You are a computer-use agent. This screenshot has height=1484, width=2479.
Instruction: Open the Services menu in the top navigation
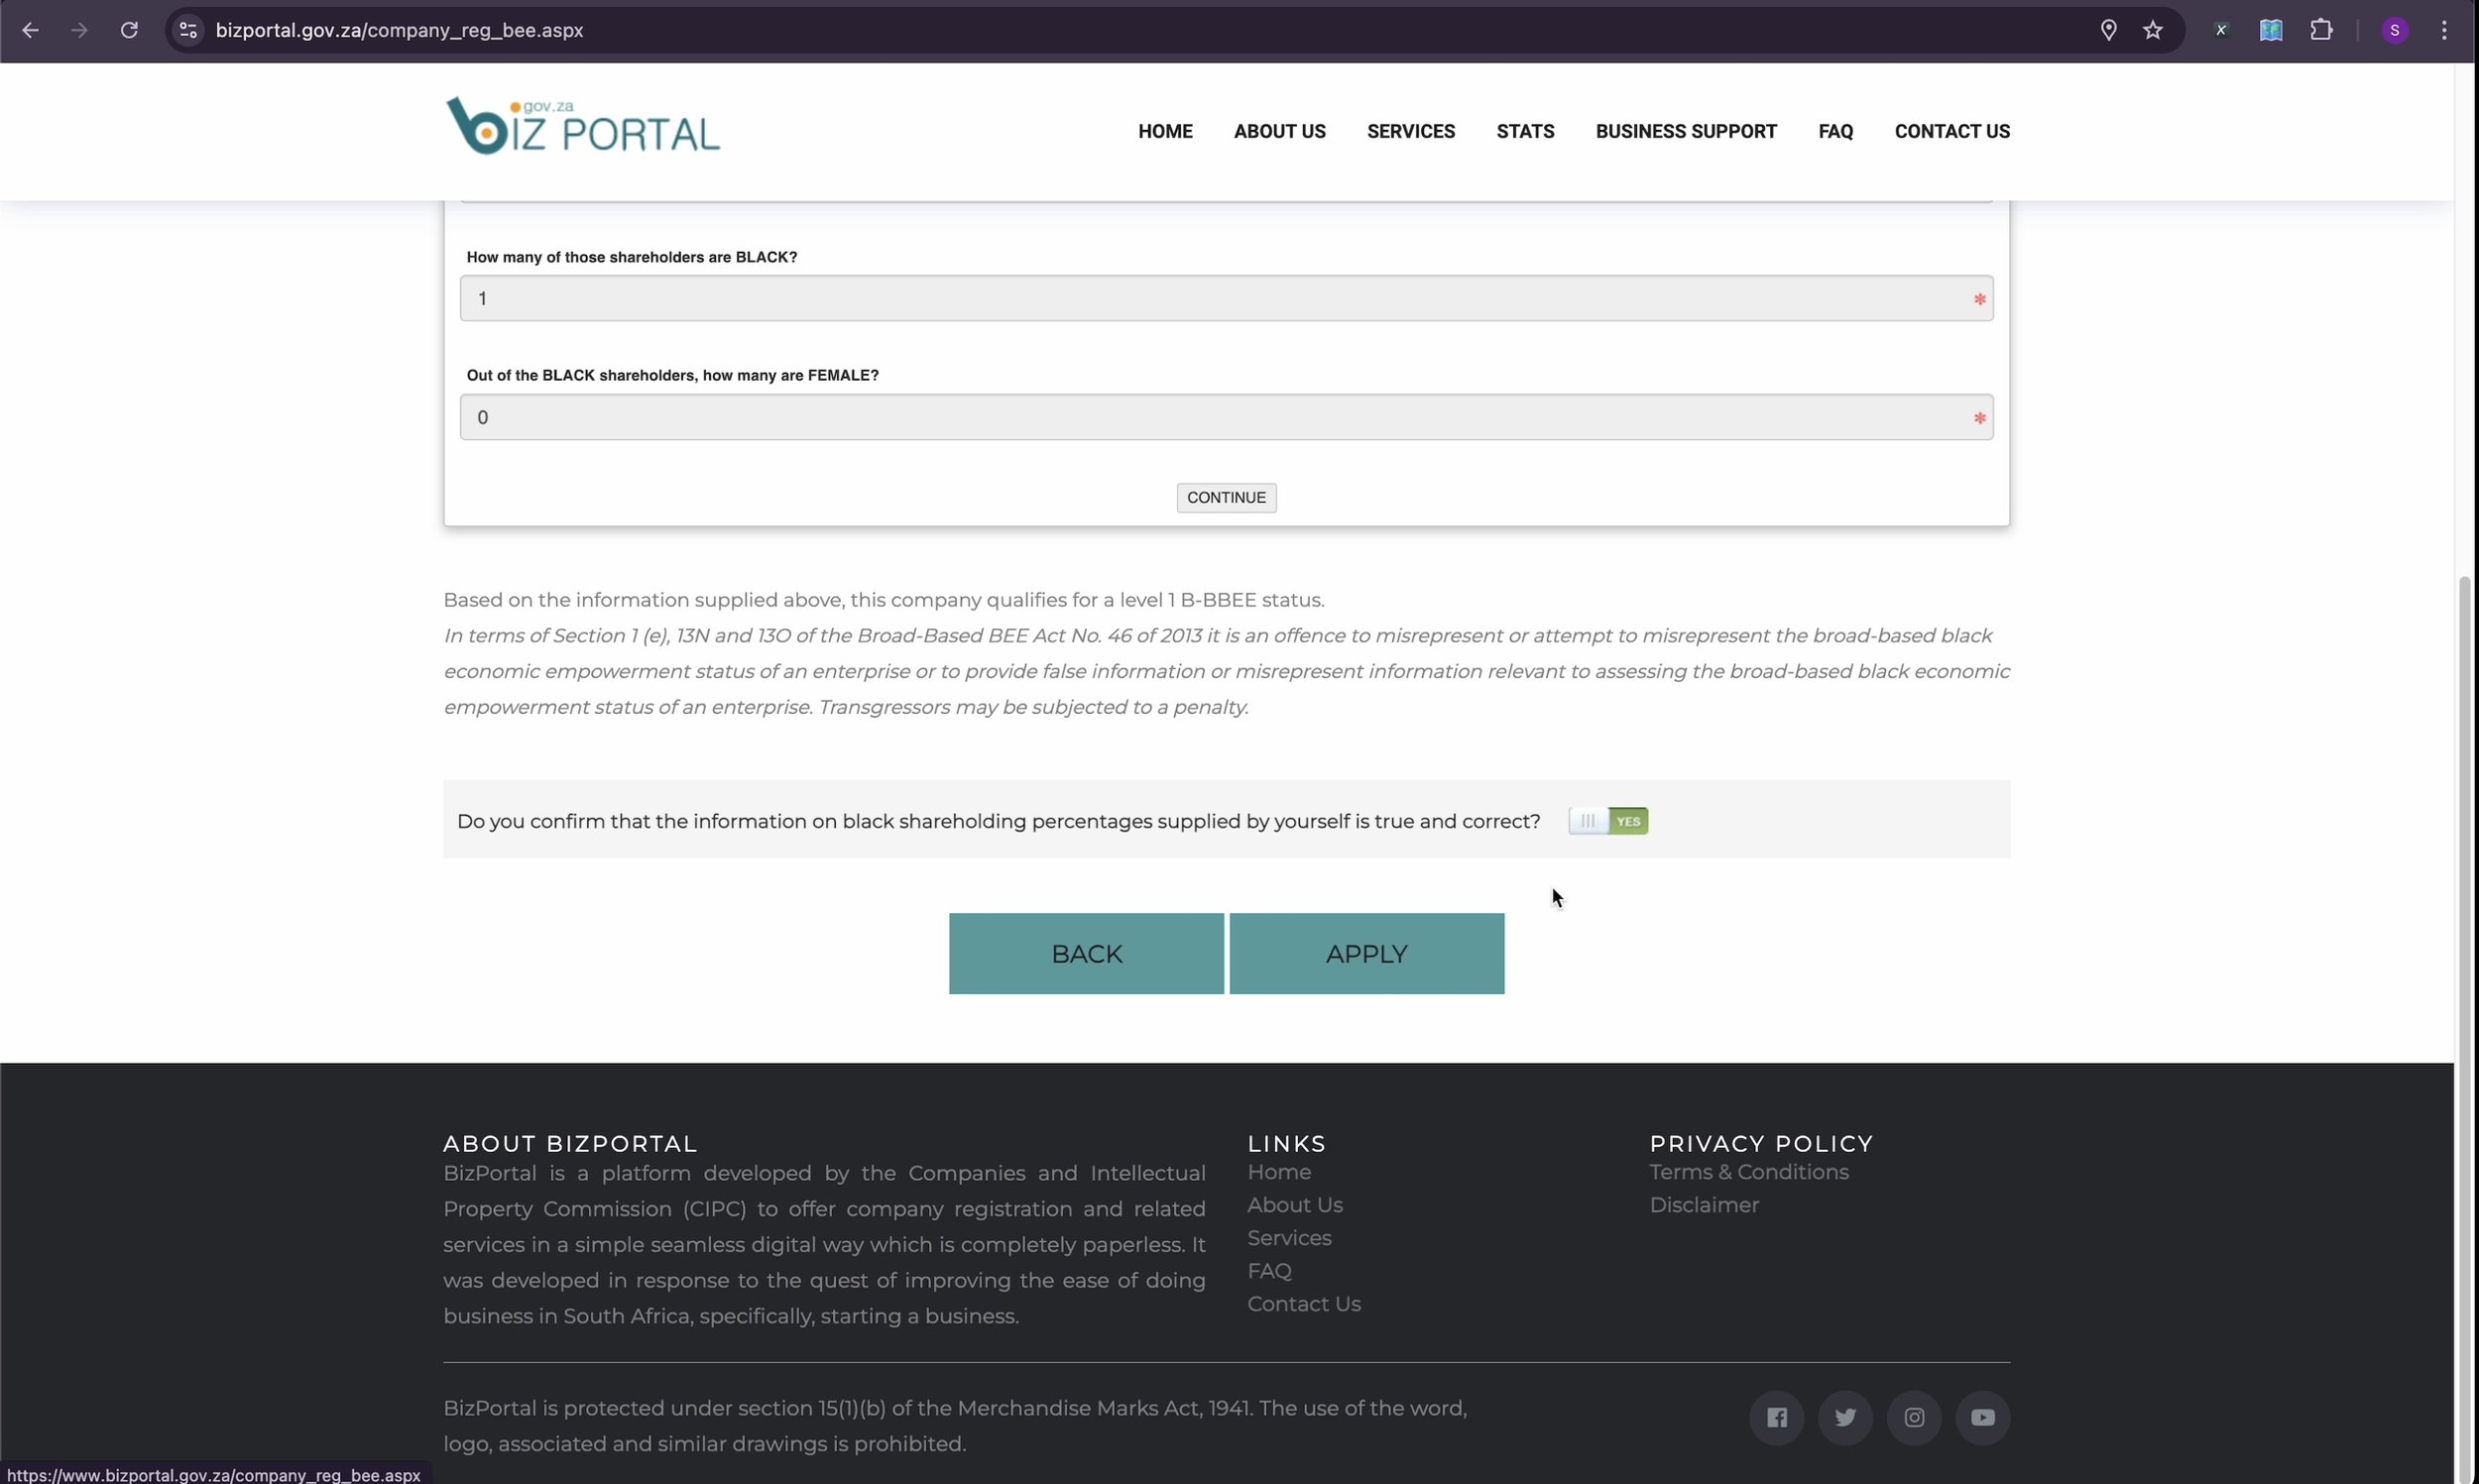click(x=1410, y=131)
